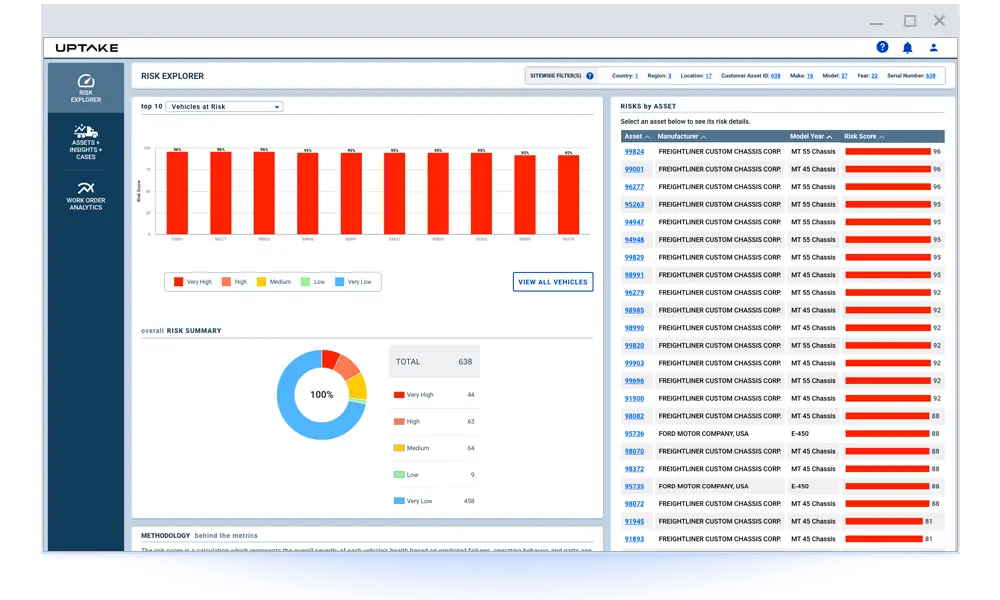The image size is (1000, 600).
Task: Toggle Low legend green swatch in chart legend
Action: point(305,282)
